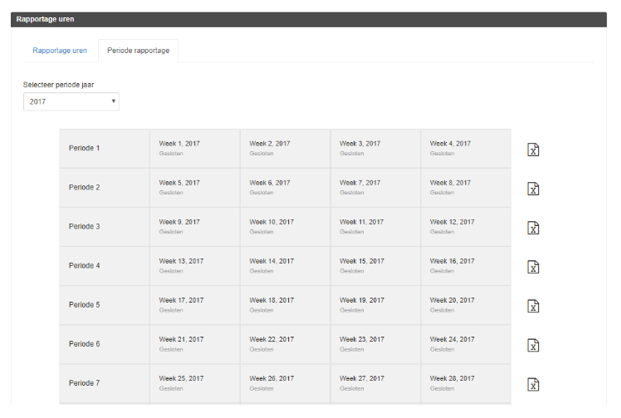
Task: Pick the Week 20, 2017 cell
Action: pyautogui.click(x=466, y=305)
